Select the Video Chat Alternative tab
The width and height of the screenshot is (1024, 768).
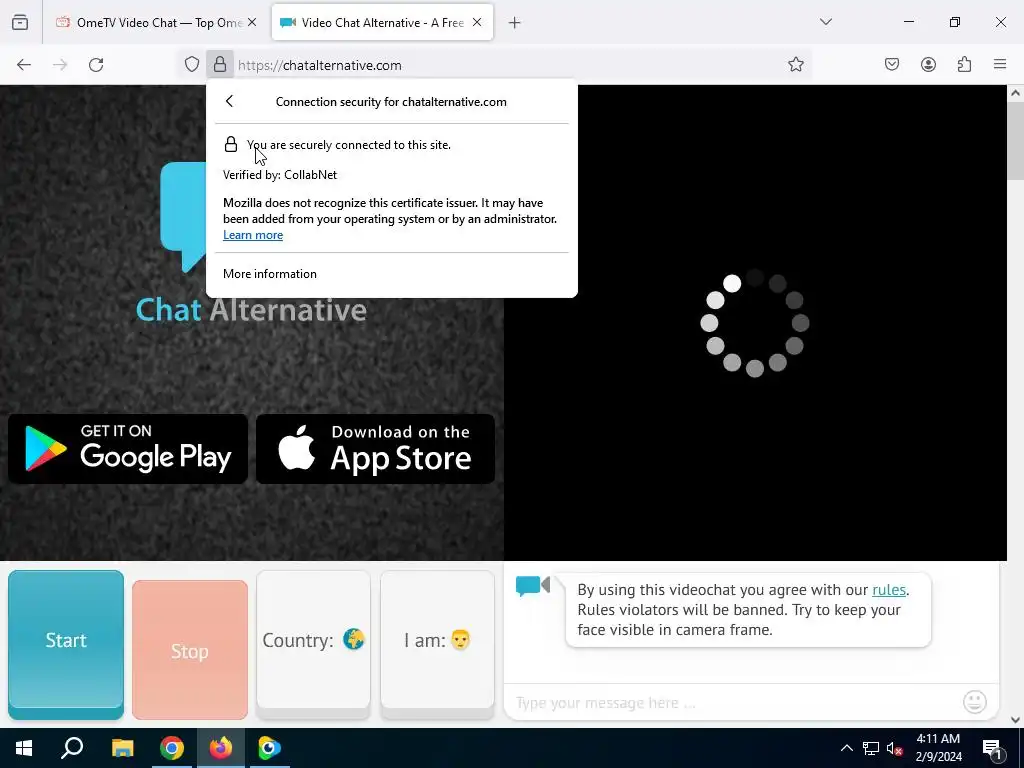tap(382, 22)
